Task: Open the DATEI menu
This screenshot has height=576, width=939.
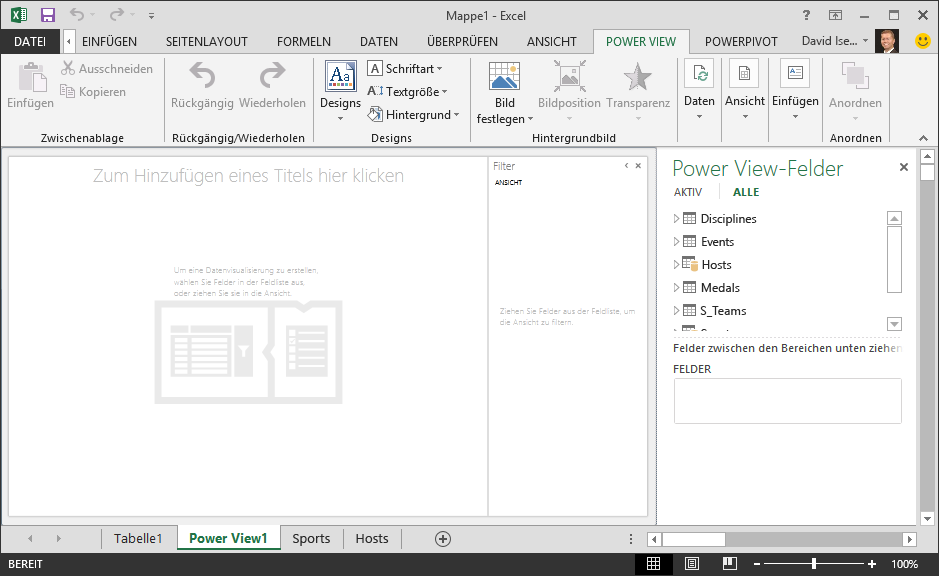Action: pyautogui.click(x=30, y=41)
